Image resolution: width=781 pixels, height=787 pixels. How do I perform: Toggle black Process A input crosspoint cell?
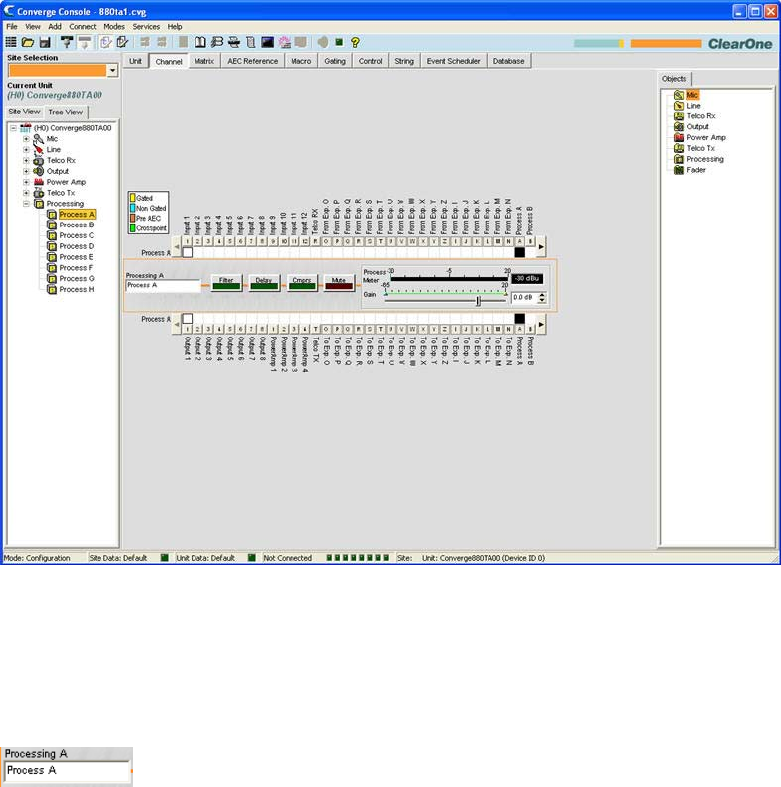coord(519,252)
